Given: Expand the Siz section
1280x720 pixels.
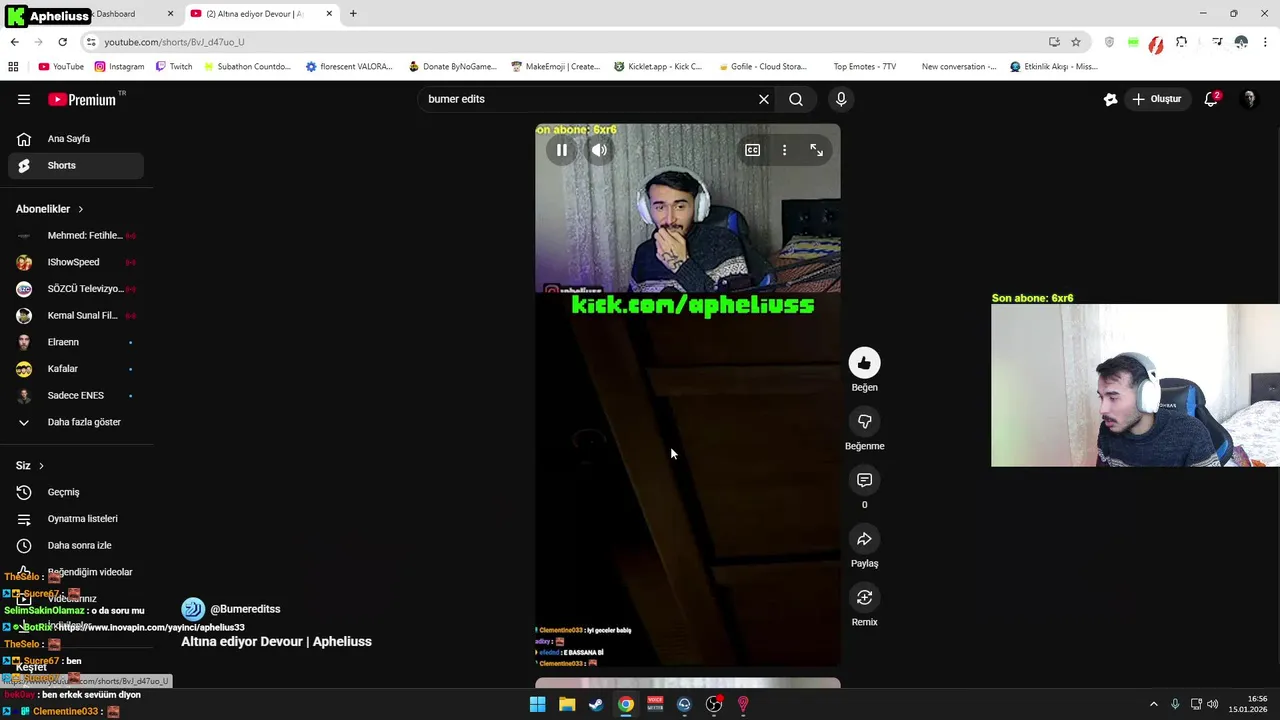Looking at the screenshot, I should 30,466.
